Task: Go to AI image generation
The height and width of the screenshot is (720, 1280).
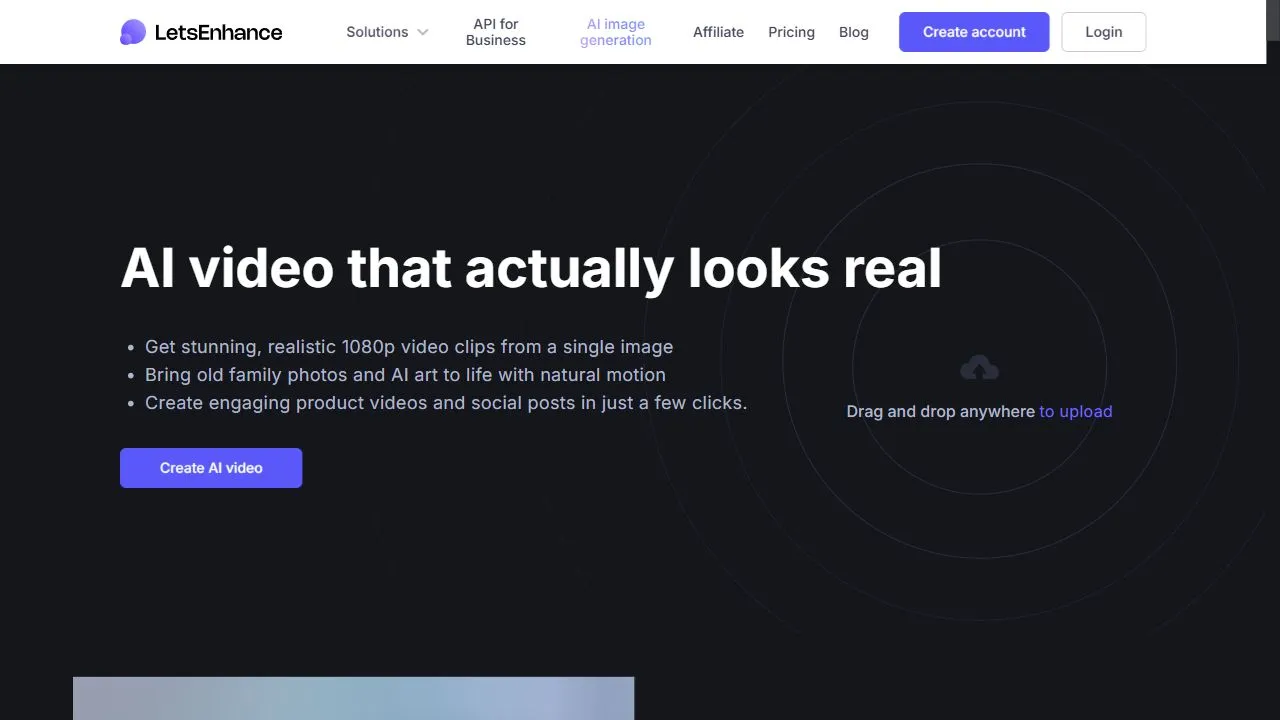Action: pos(616,32)
